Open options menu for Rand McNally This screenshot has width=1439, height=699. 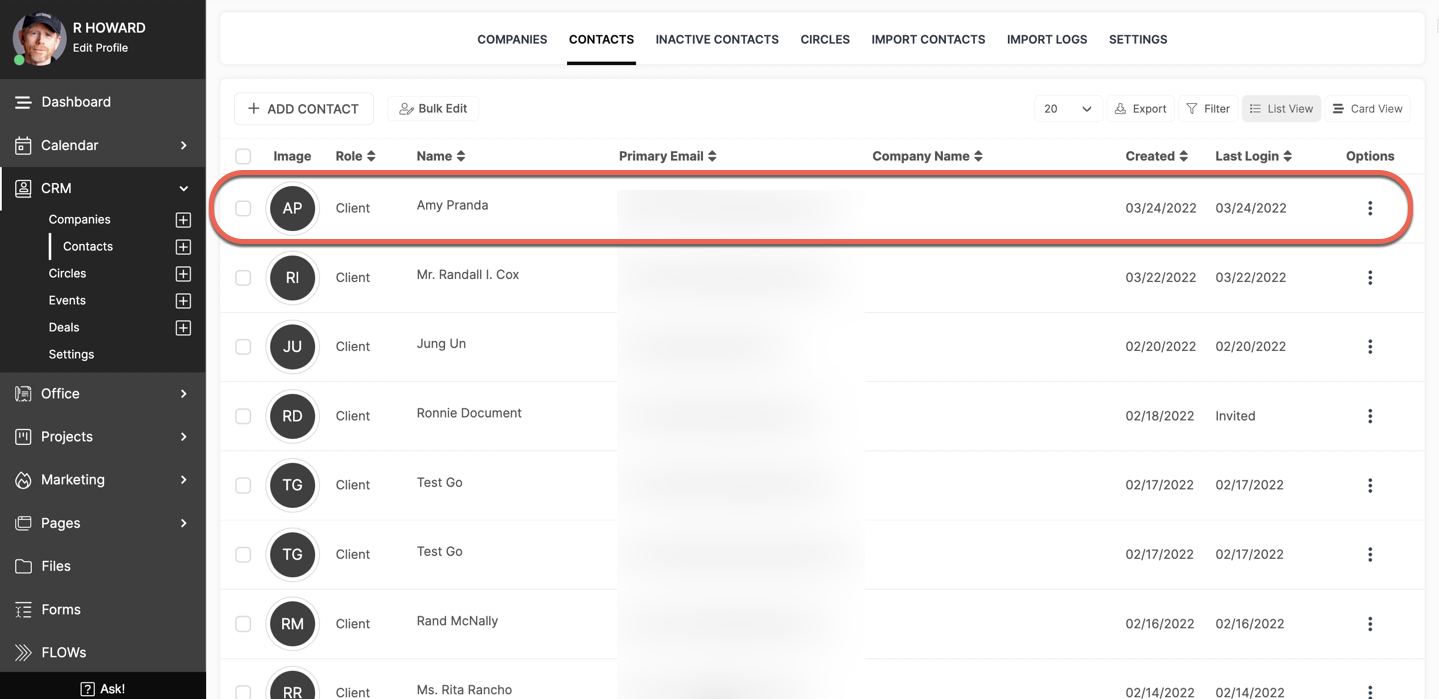1370,624
